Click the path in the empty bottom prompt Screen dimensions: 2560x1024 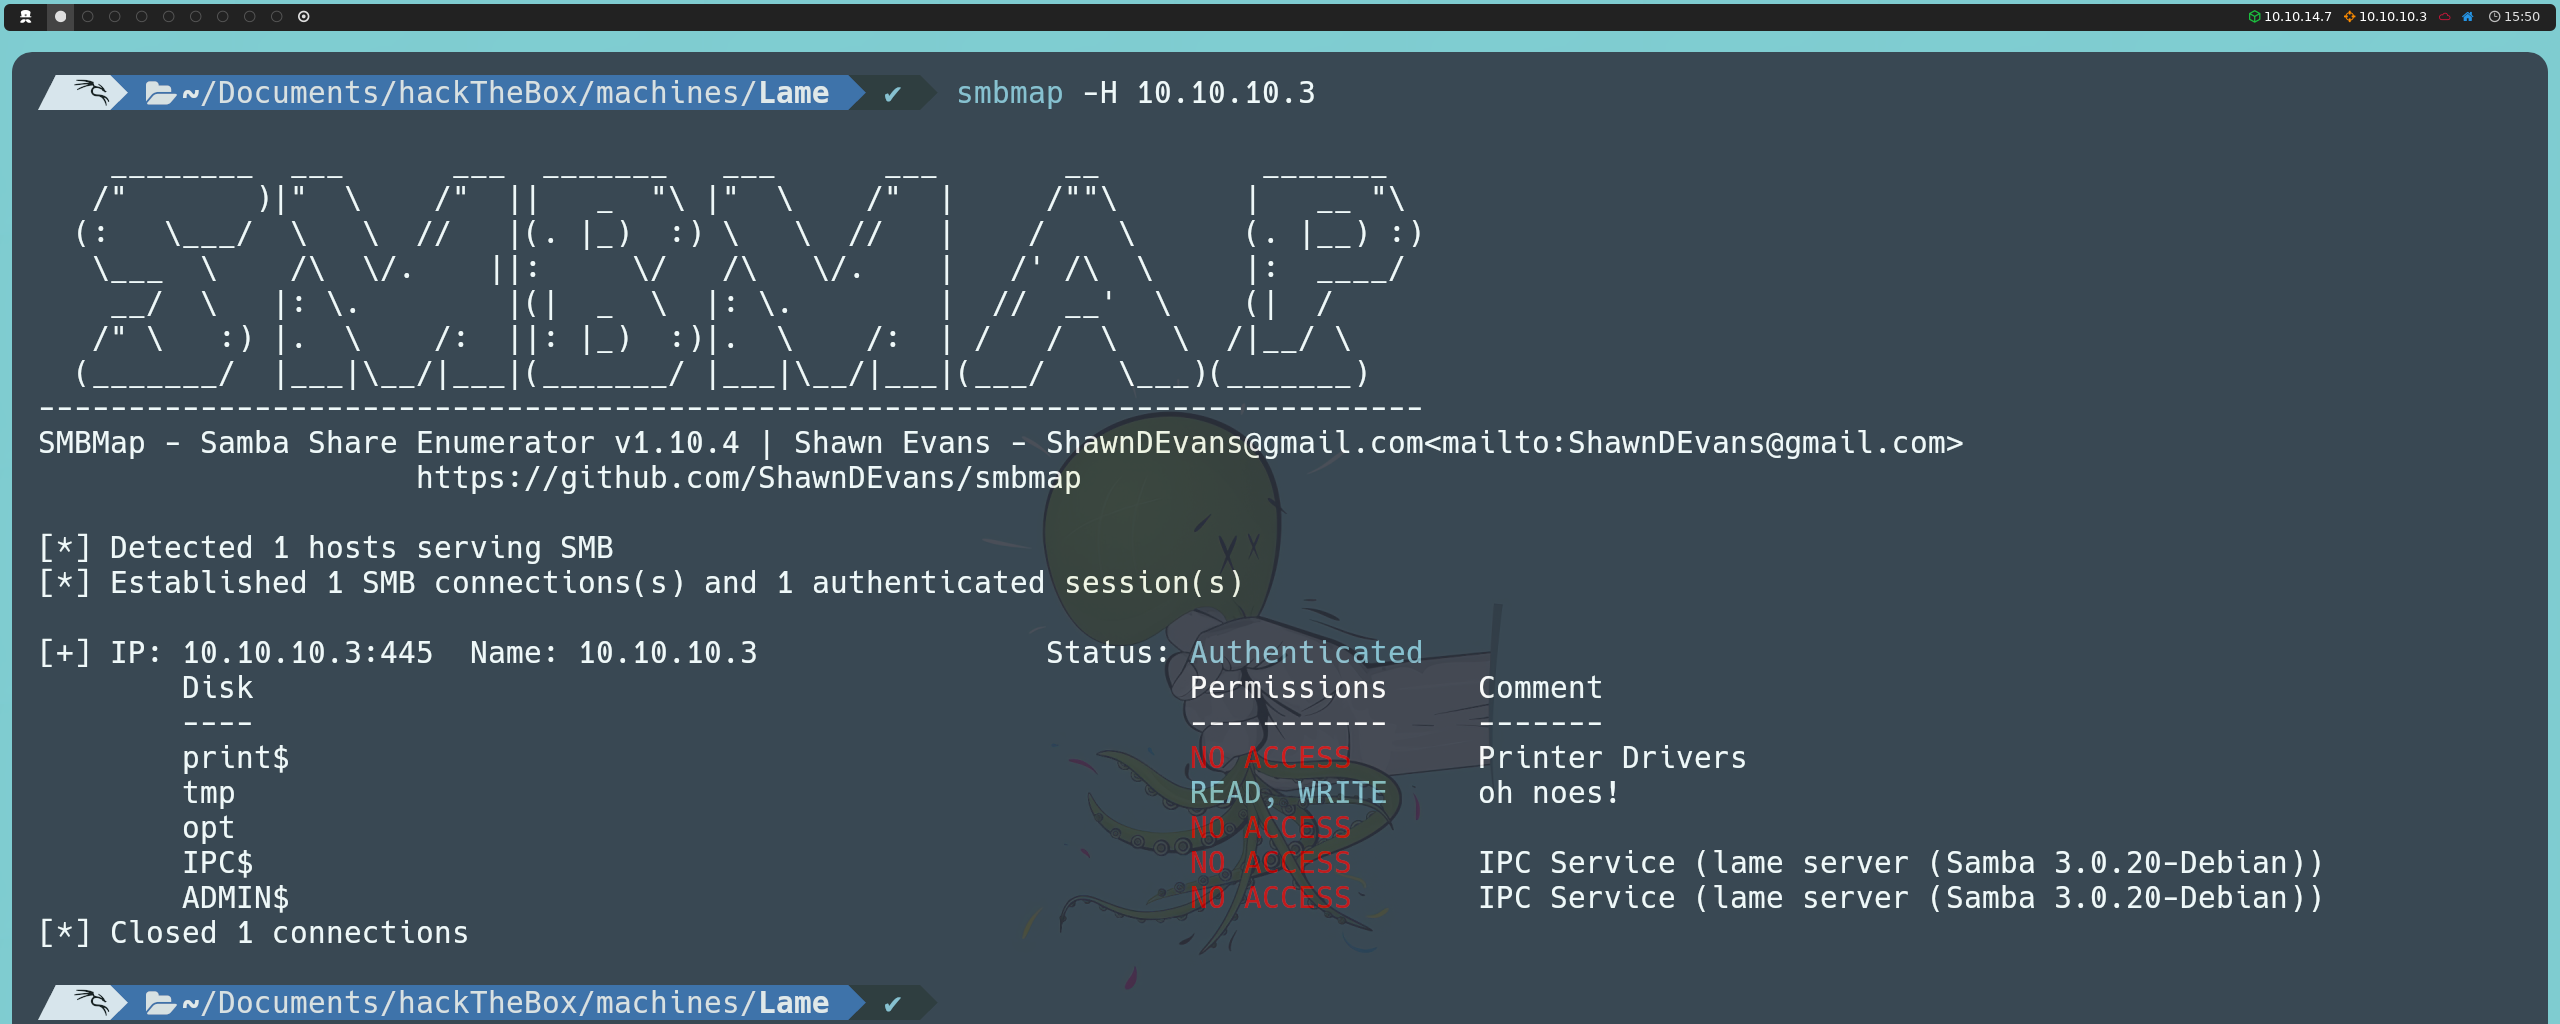coord(505,1003)
